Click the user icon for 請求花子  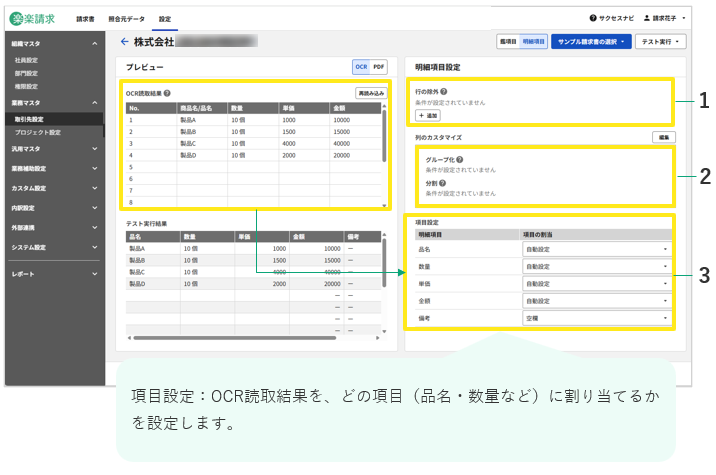(x=647, y=18)
